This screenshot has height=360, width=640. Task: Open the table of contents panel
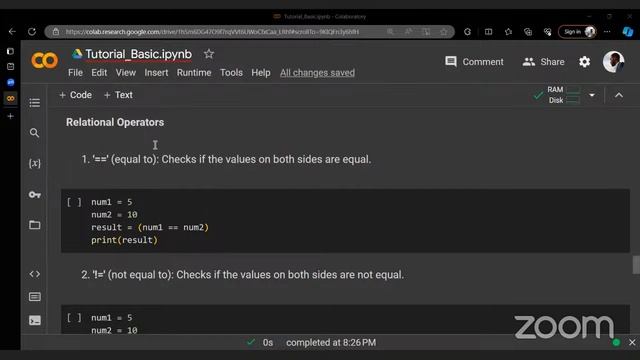[35, 103]
